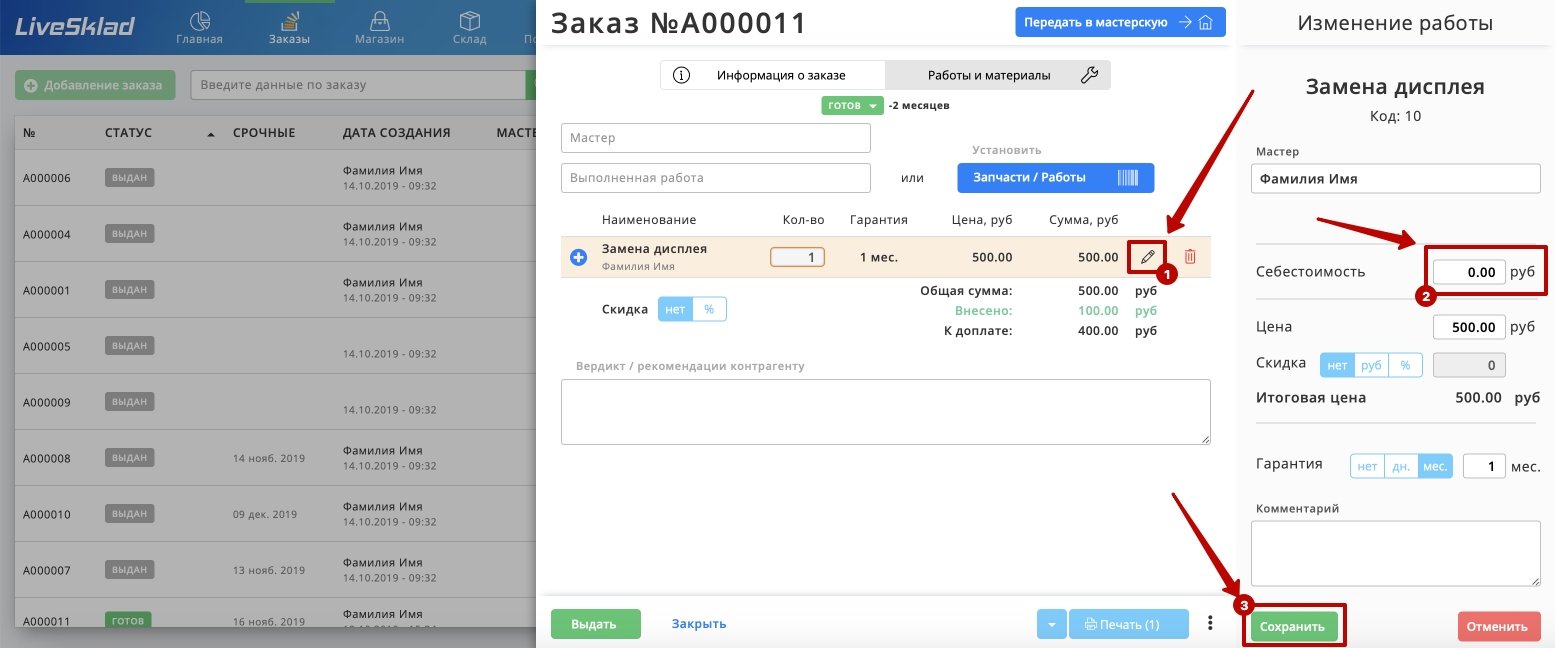Image resolution: width=1555 pixels, height=648 pixels.
Task: Select order A000008 in the table
Action: tap(275, 458)
